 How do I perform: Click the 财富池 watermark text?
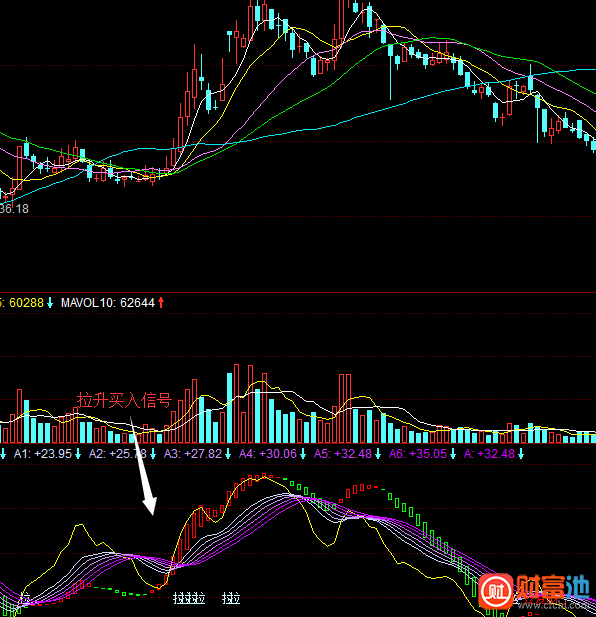point(553,587)
